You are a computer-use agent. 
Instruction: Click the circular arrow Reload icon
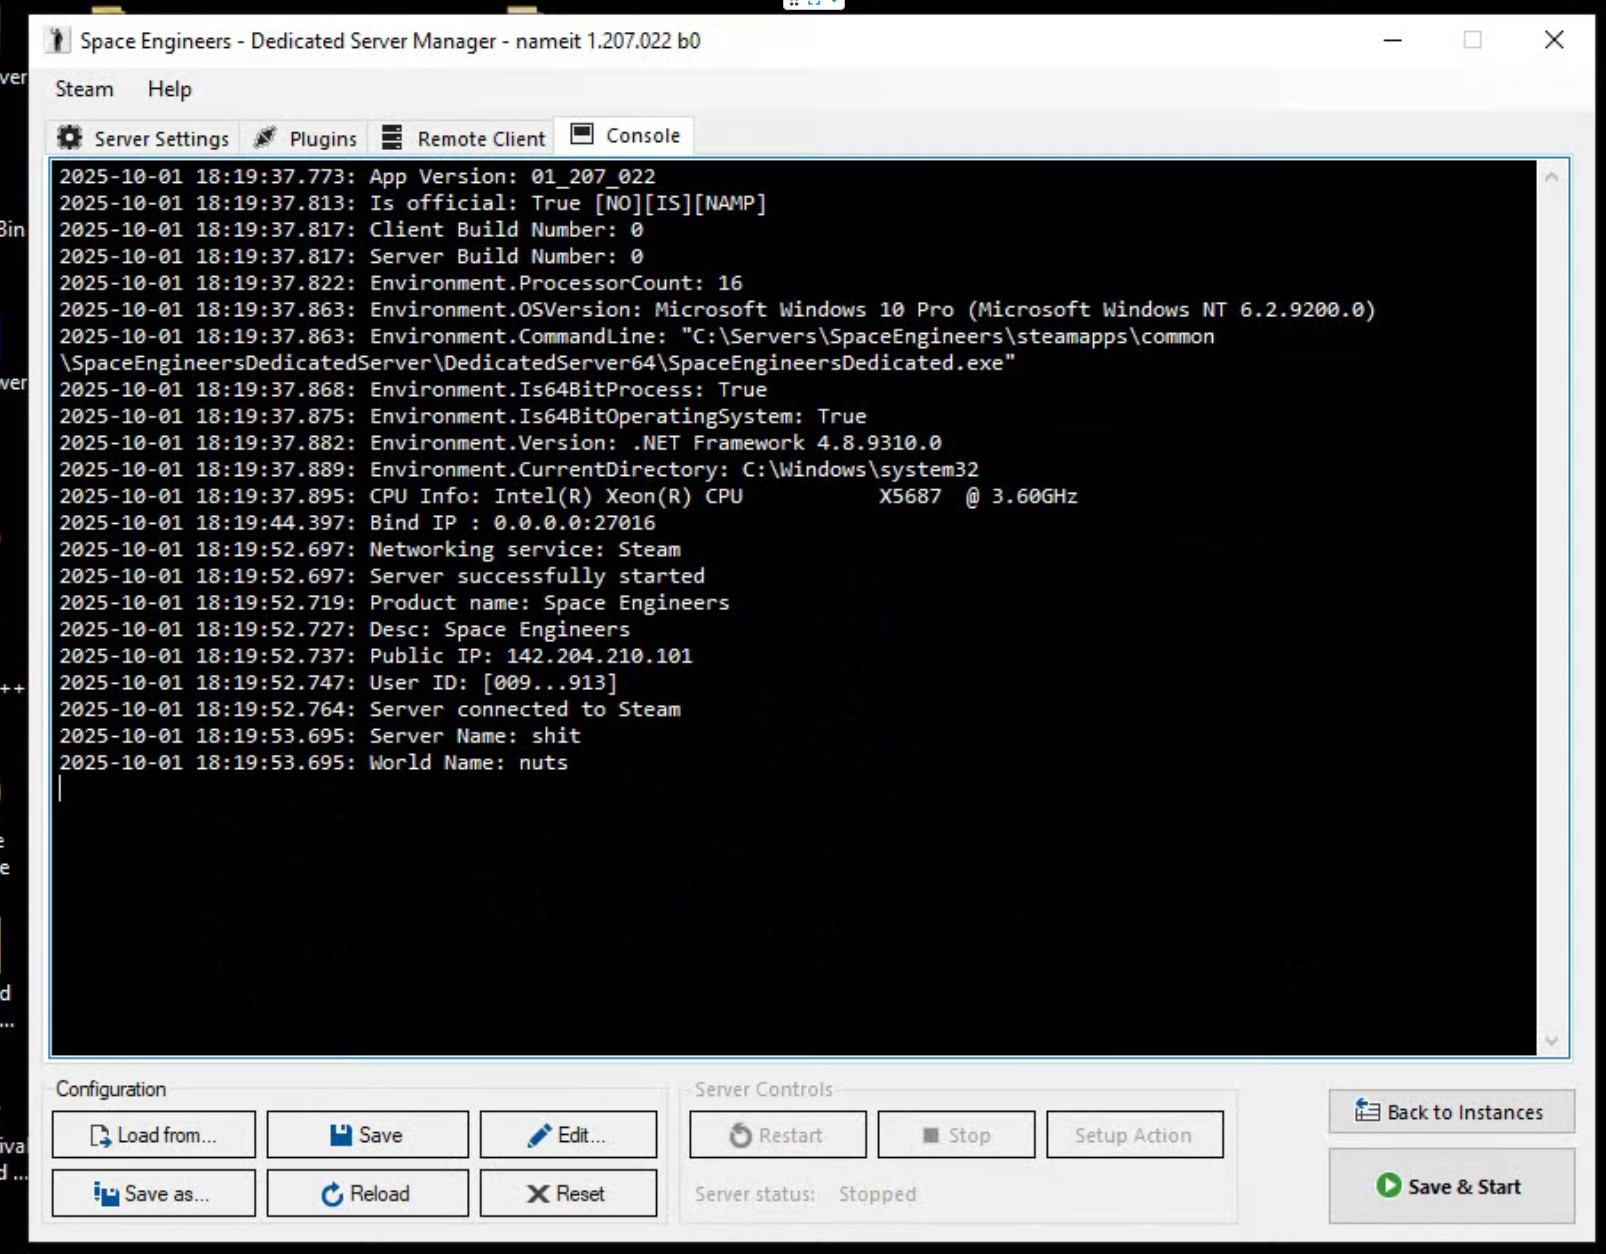[332, 1194]
